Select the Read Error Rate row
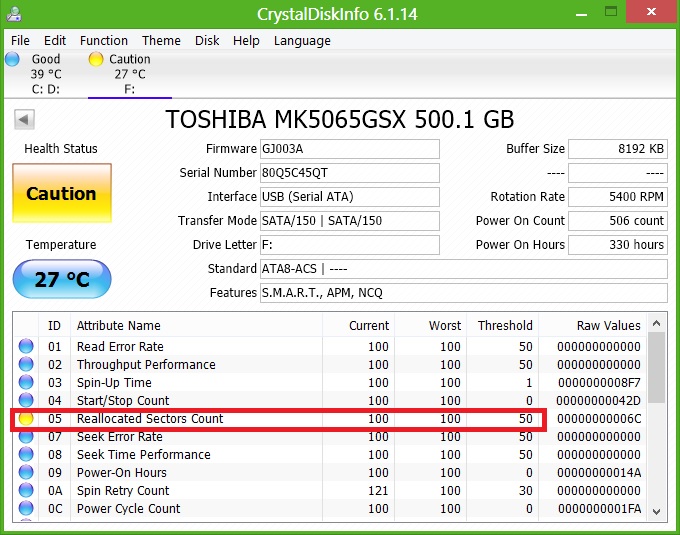Image resolution: width=680 pixels, height=535 pixels. [x=330, y=346]
